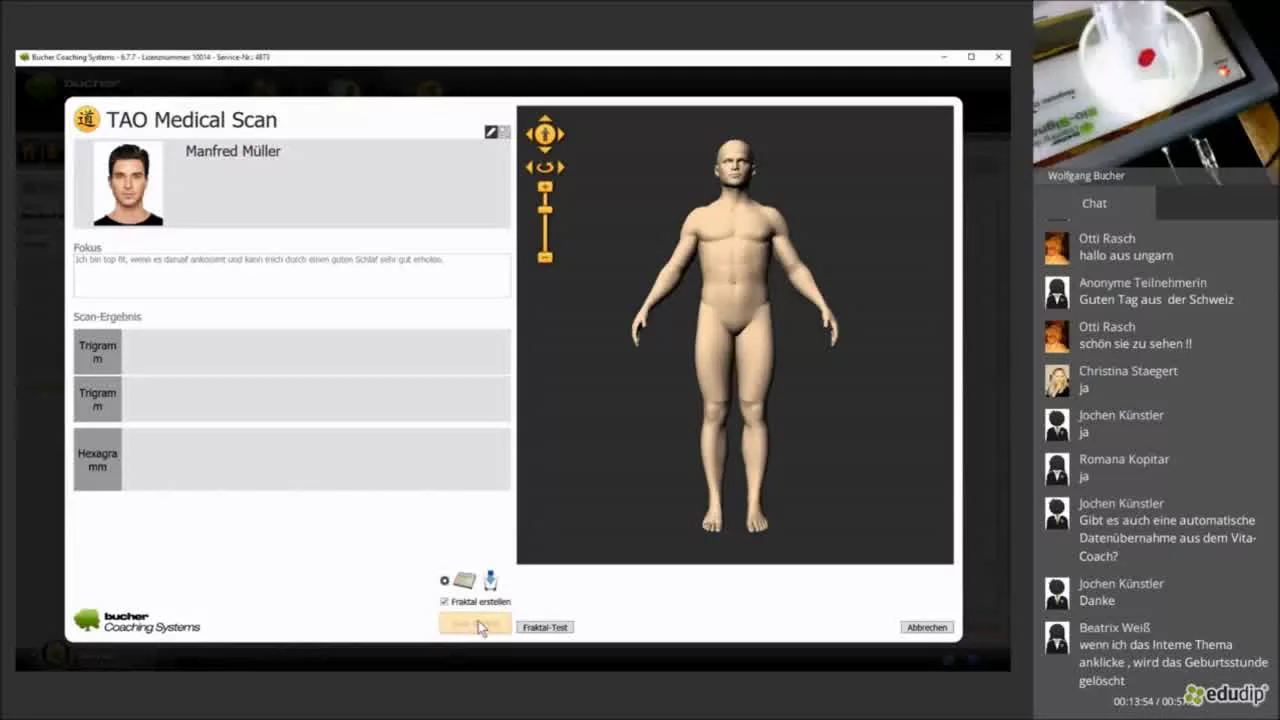Click the Hexagramm result row

tap(292, 459)
